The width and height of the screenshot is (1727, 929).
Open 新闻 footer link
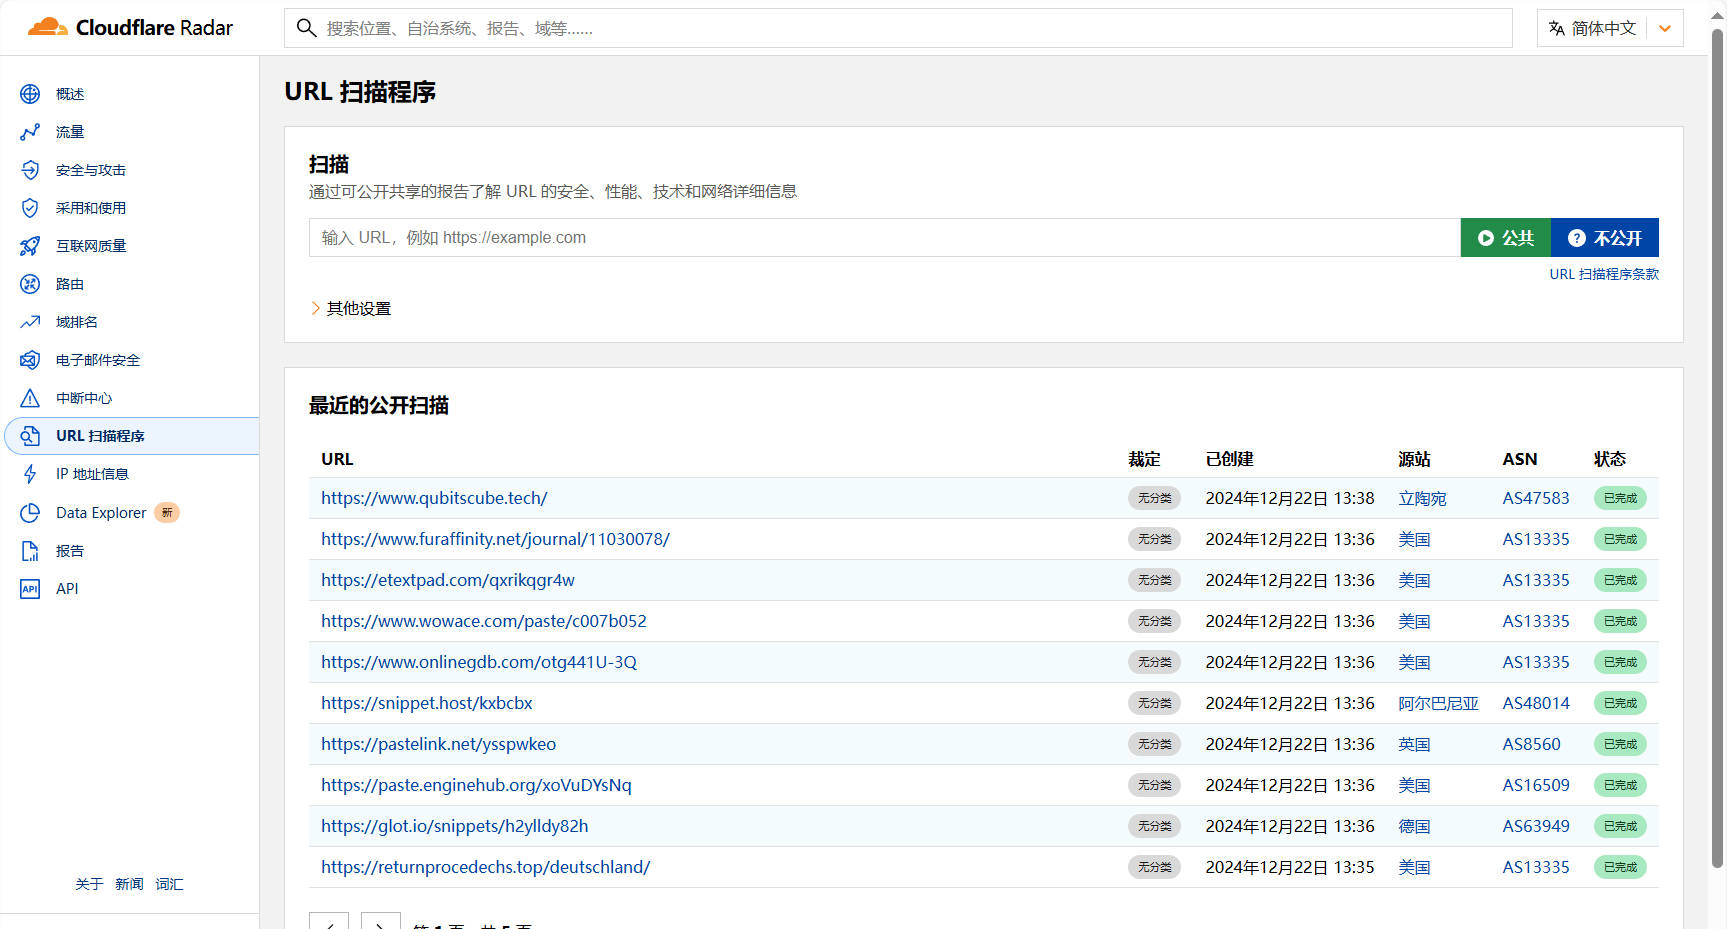click(129, 884)
